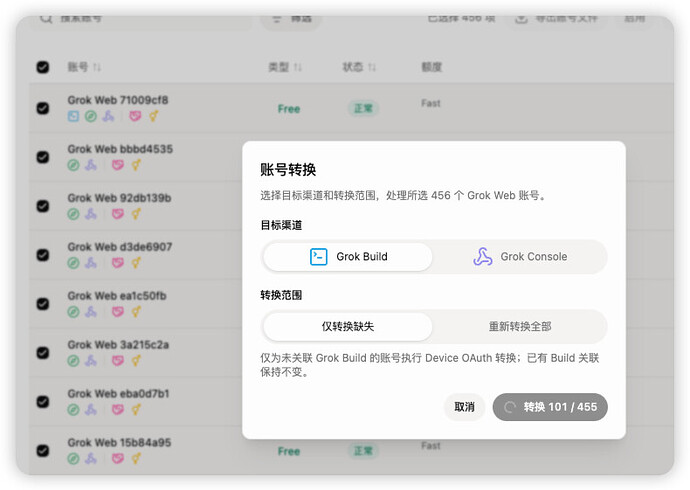The width and height of the screenshot is (690, 490).
Task: Click Fast quota in Grok Web 71009cf8 row
Action: click(430, 103)
